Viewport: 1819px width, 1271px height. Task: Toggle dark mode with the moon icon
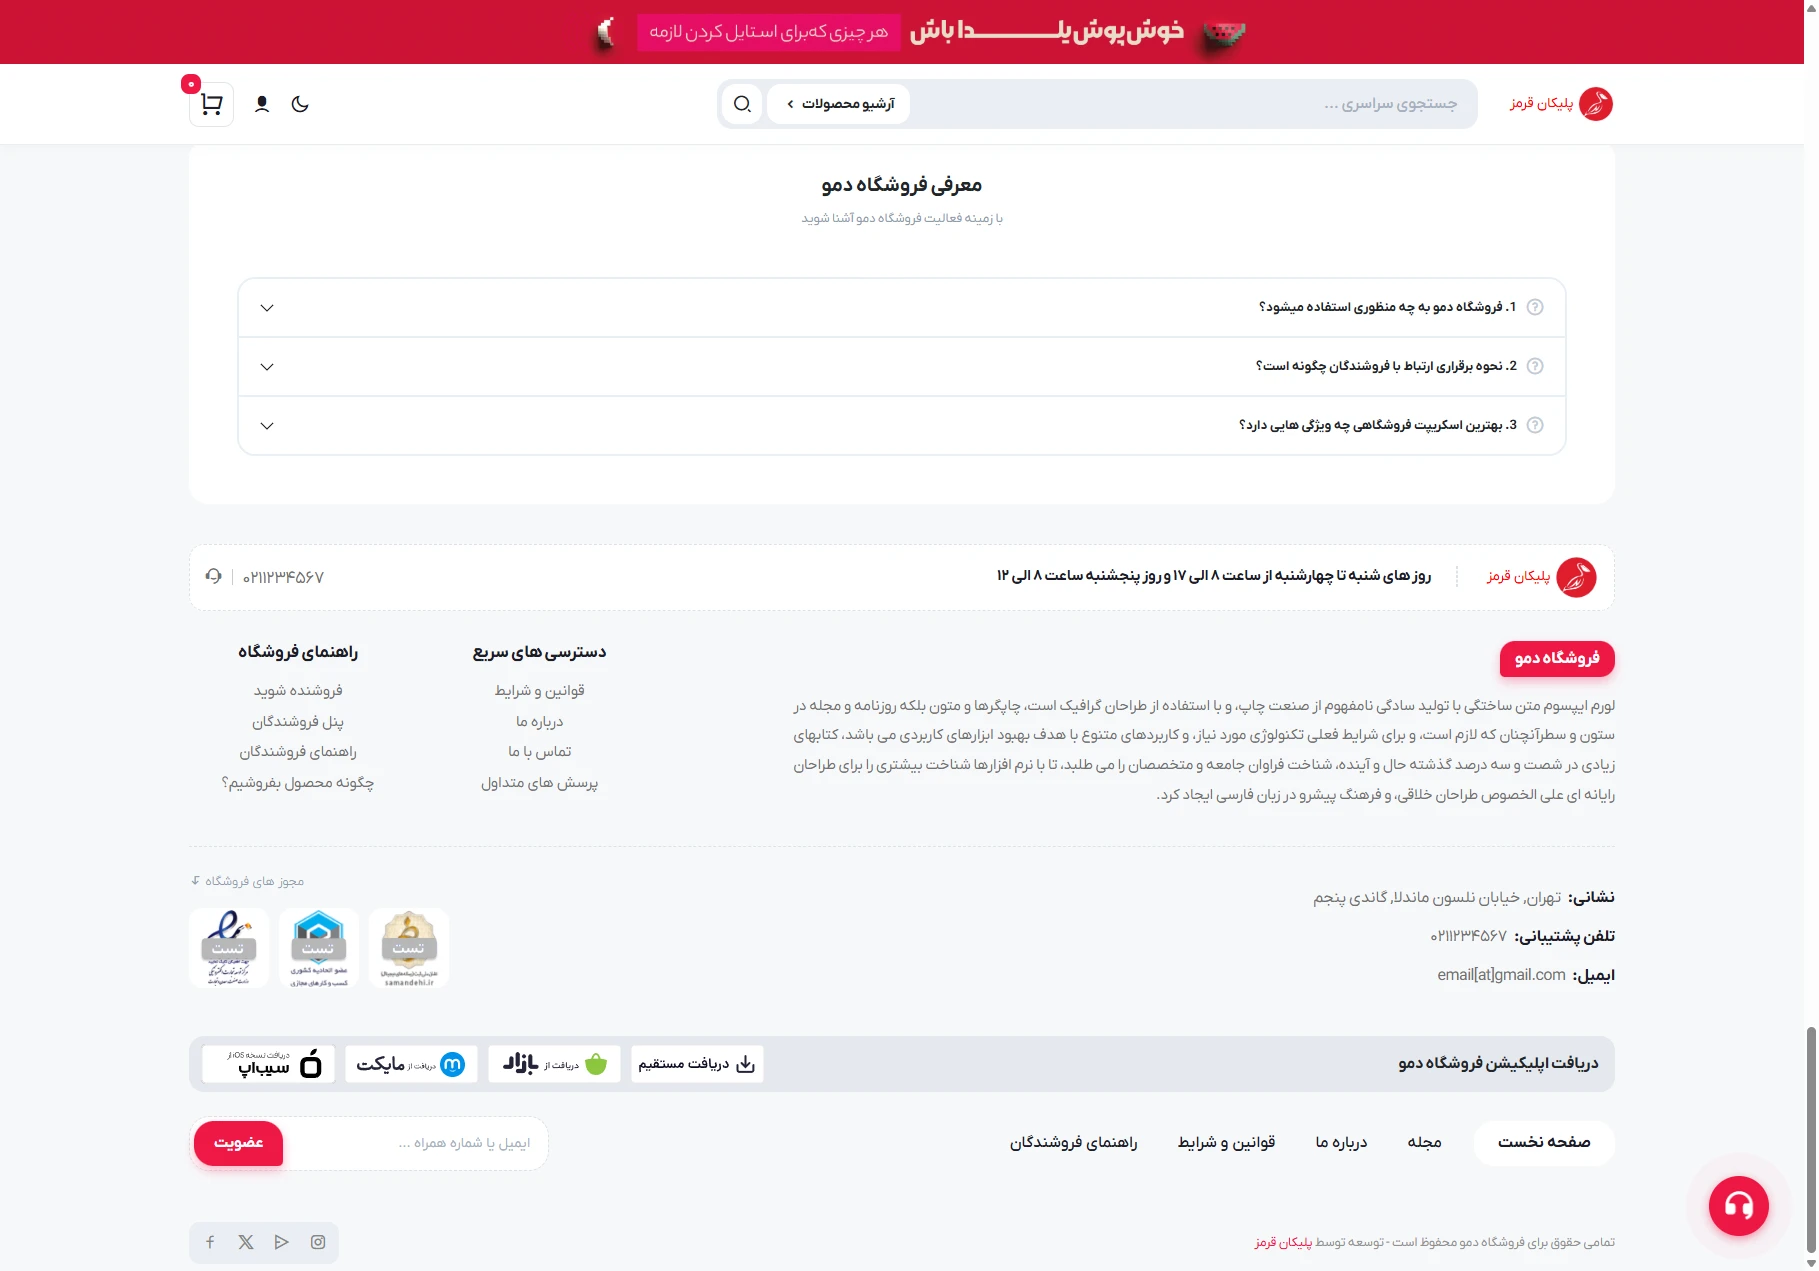(300, 104)
